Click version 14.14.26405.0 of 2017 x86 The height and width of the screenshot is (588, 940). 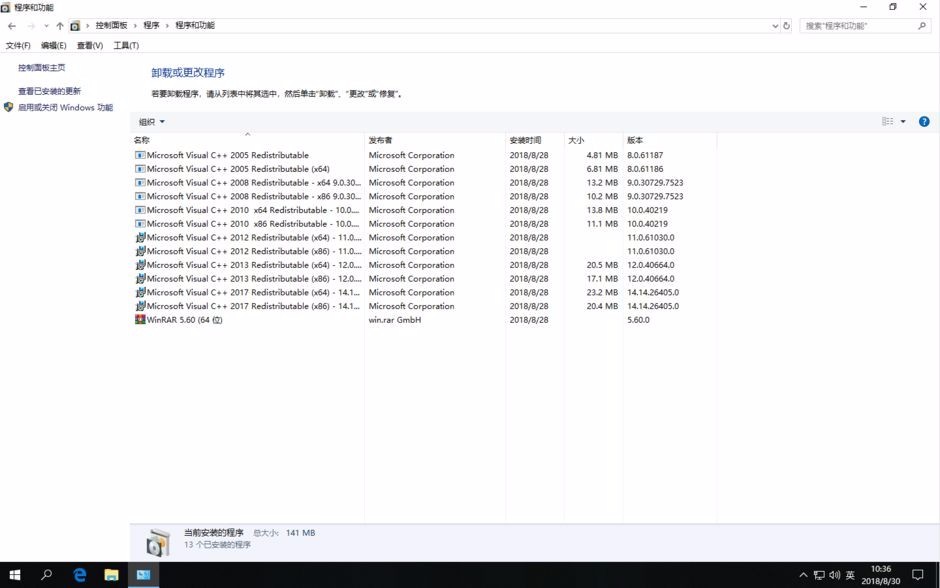click(x=653, y=306)
